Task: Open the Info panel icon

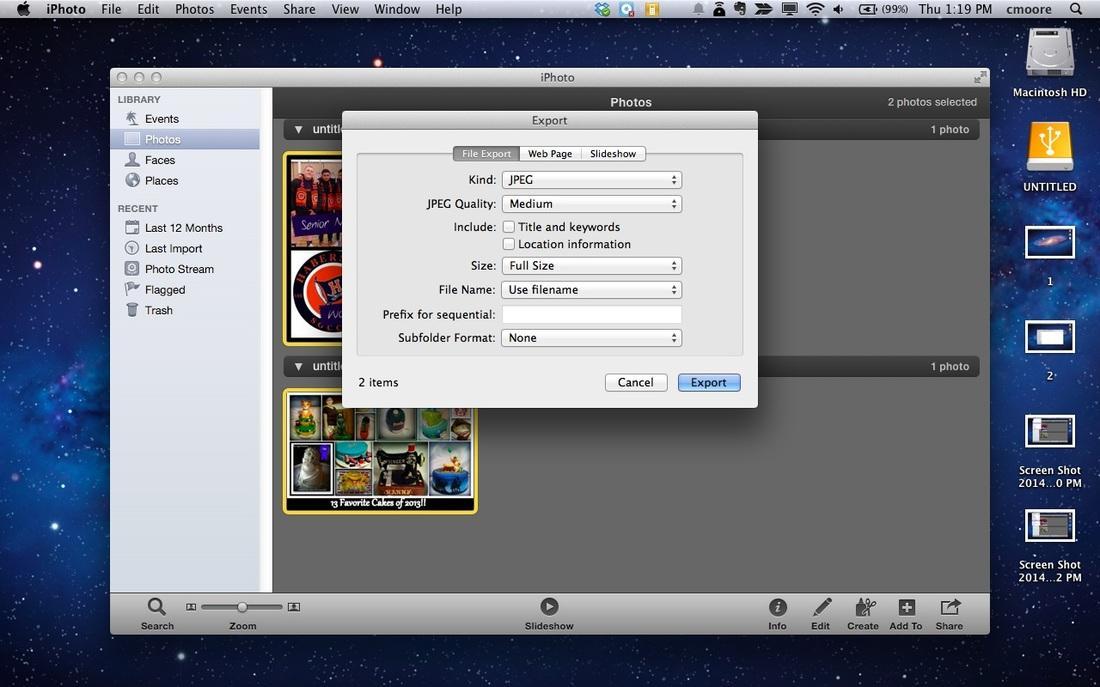Action: [777, 607]
